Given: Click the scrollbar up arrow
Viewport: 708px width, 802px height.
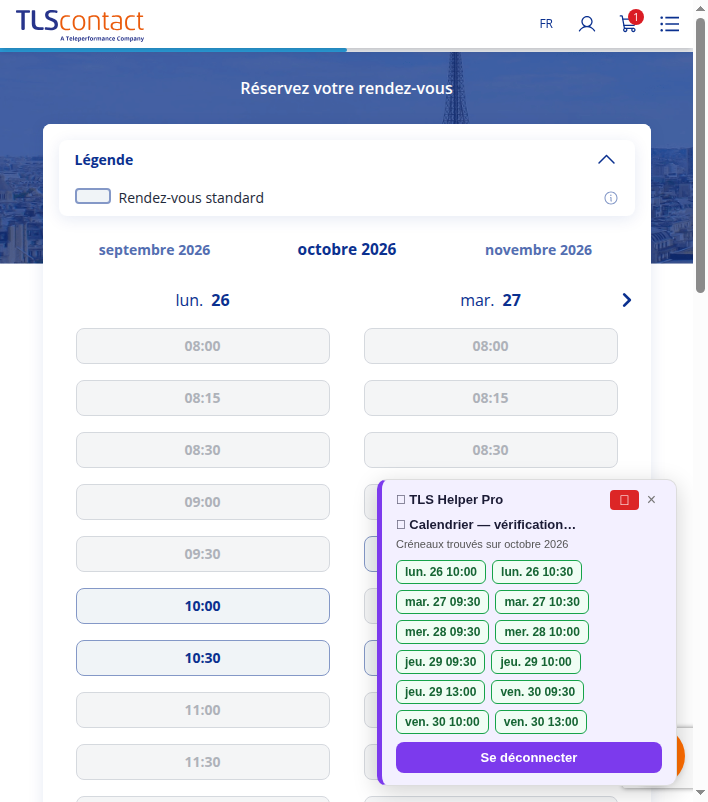Looking at the screenshot, I should coord(700,8).
